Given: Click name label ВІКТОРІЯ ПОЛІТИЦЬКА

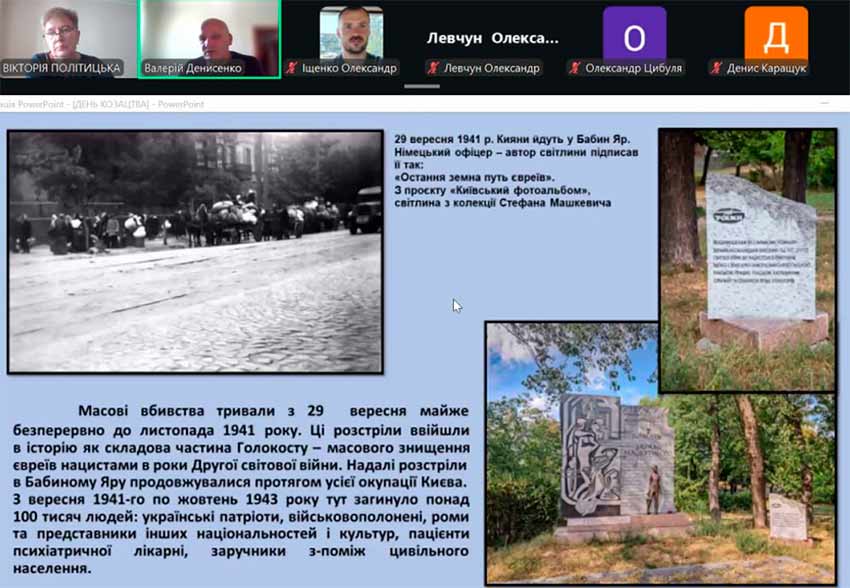Looking at the screenshot, I should (61, 68).
